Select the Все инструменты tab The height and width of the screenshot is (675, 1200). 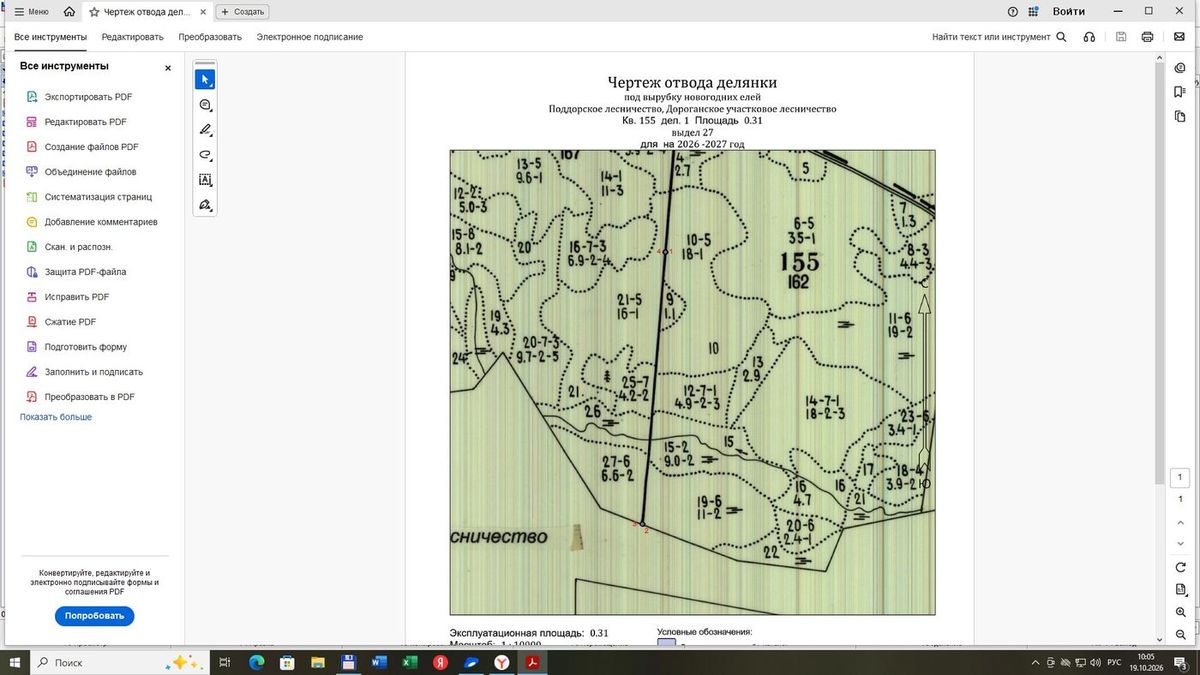(x=50, y=37)
